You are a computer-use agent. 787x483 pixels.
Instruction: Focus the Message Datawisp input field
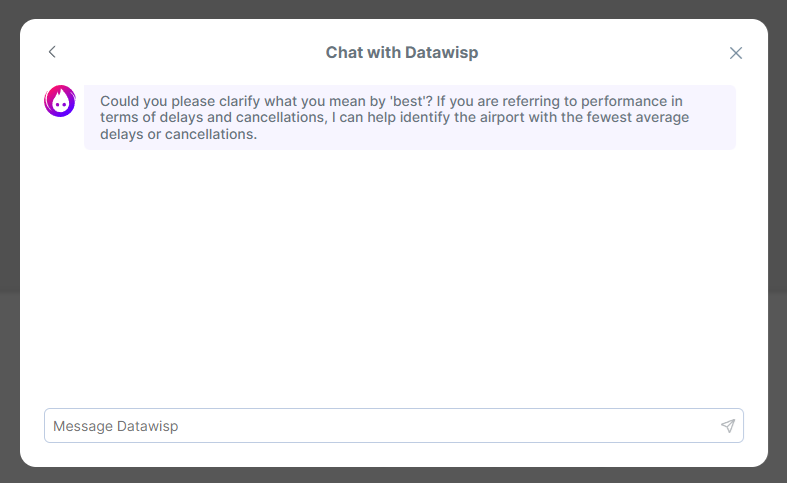pyautogui.click(x=380, y=426)
